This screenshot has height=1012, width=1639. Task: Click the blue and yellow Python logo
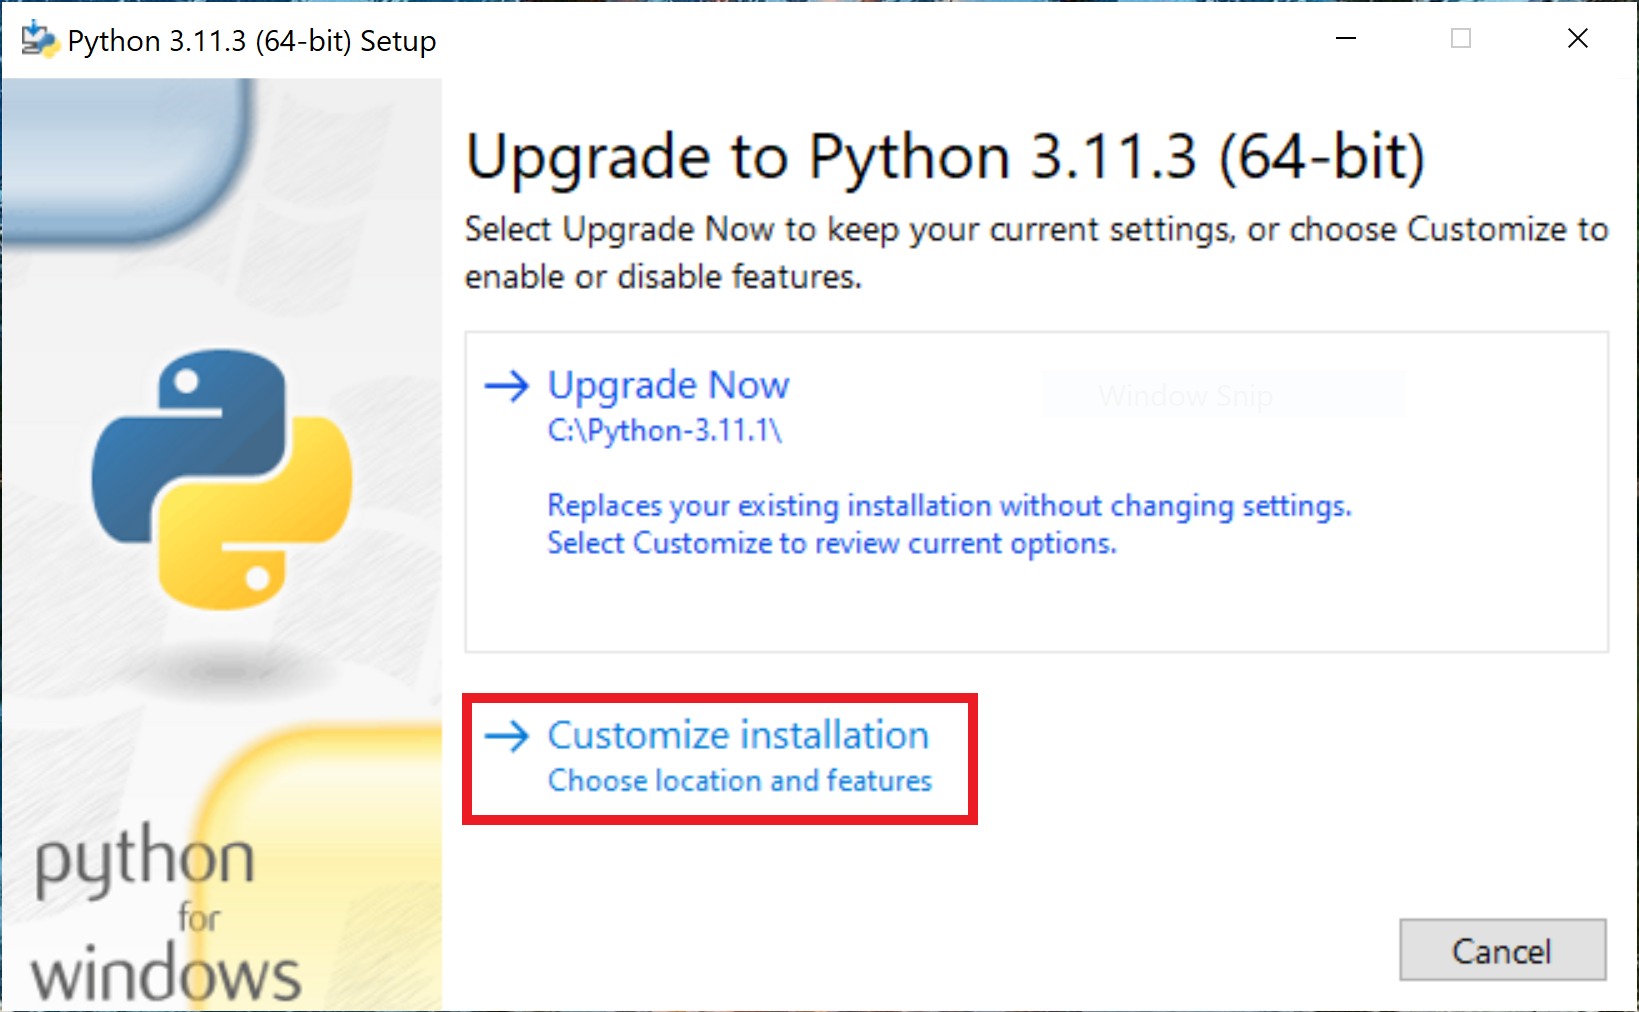[x=222, y=479]
